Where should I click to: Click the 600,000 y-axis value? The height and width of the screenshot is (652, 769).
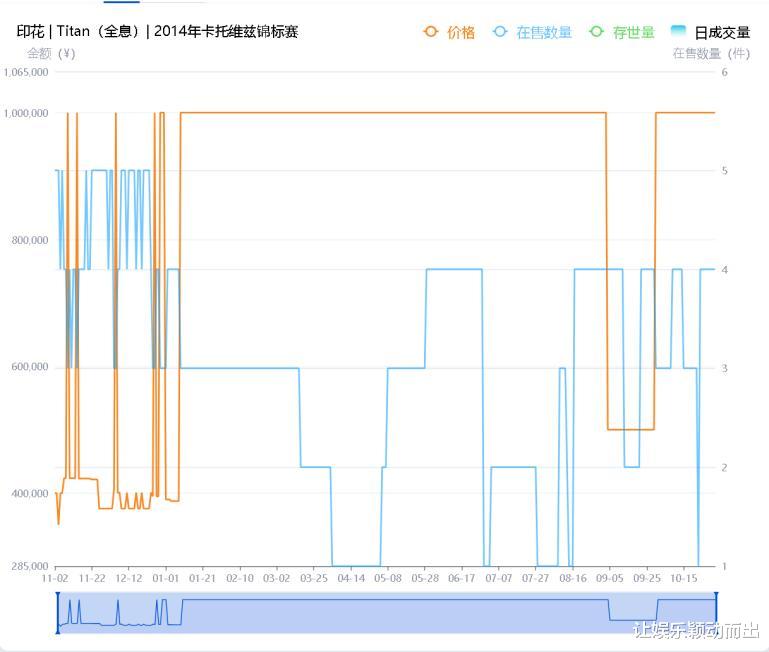pos(30,366)
